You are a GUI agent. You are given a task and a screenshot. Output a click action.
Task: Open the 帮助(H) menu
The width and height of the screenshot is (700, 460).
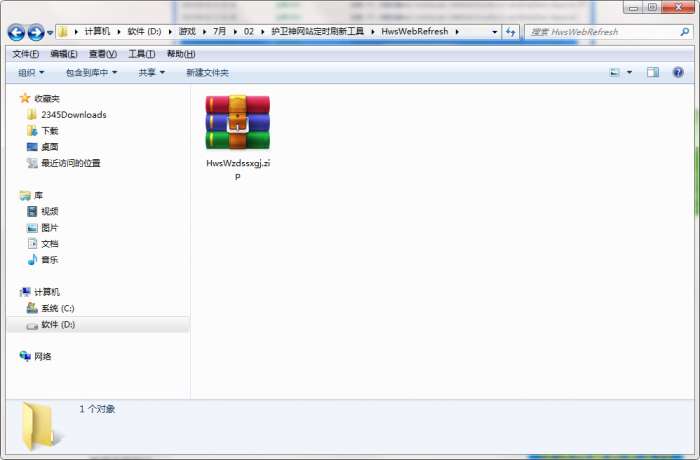[x=181, y=54]
